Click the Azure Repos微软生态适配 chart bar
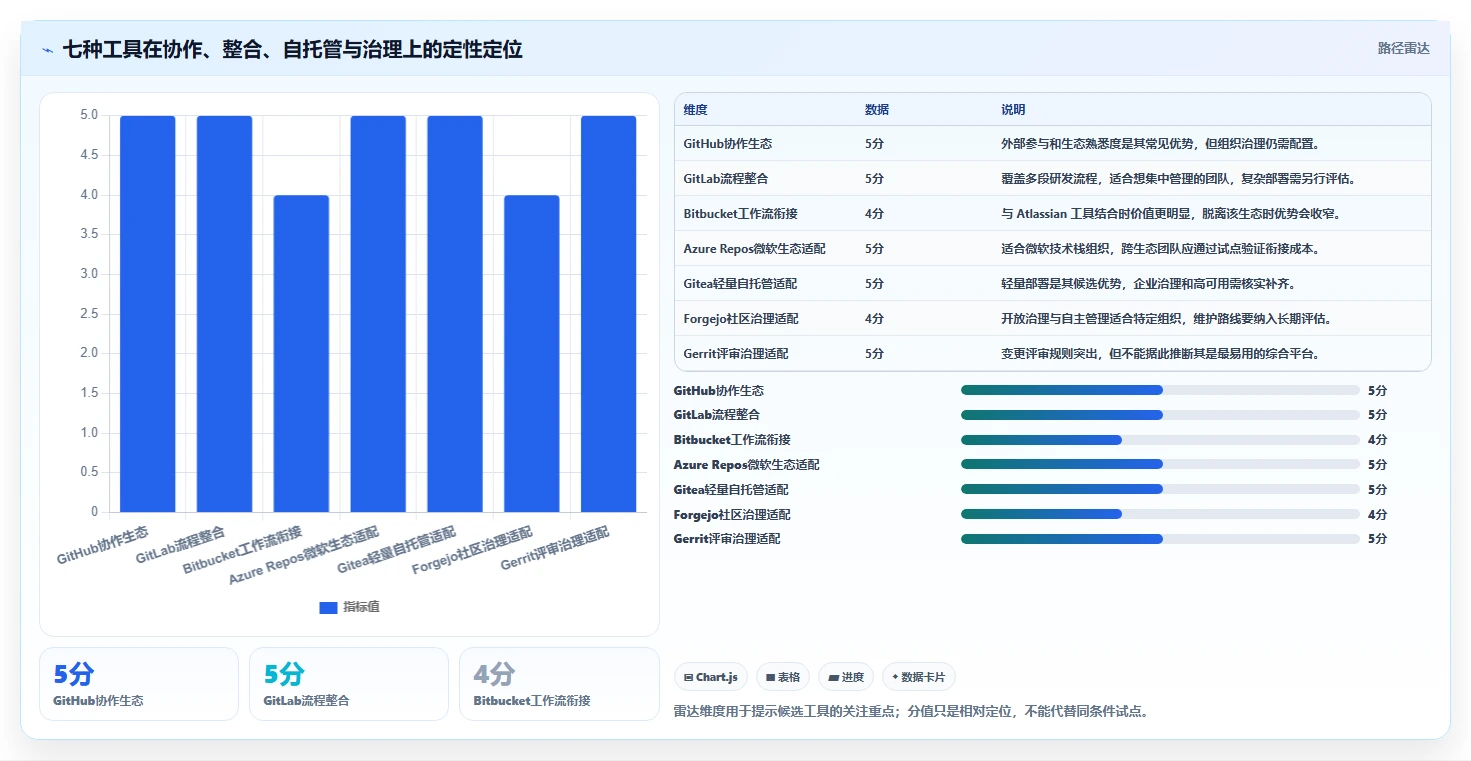 378,314
